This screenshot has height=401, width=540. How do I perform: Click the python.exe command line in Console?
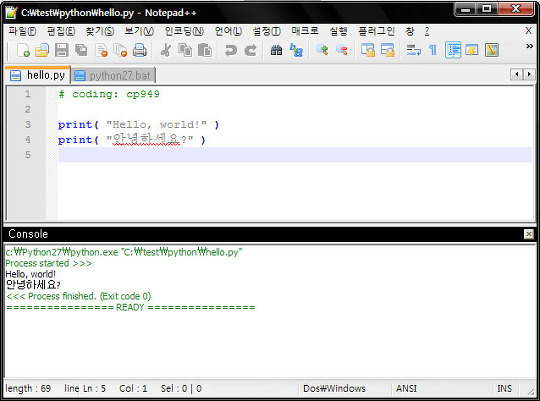124,252
